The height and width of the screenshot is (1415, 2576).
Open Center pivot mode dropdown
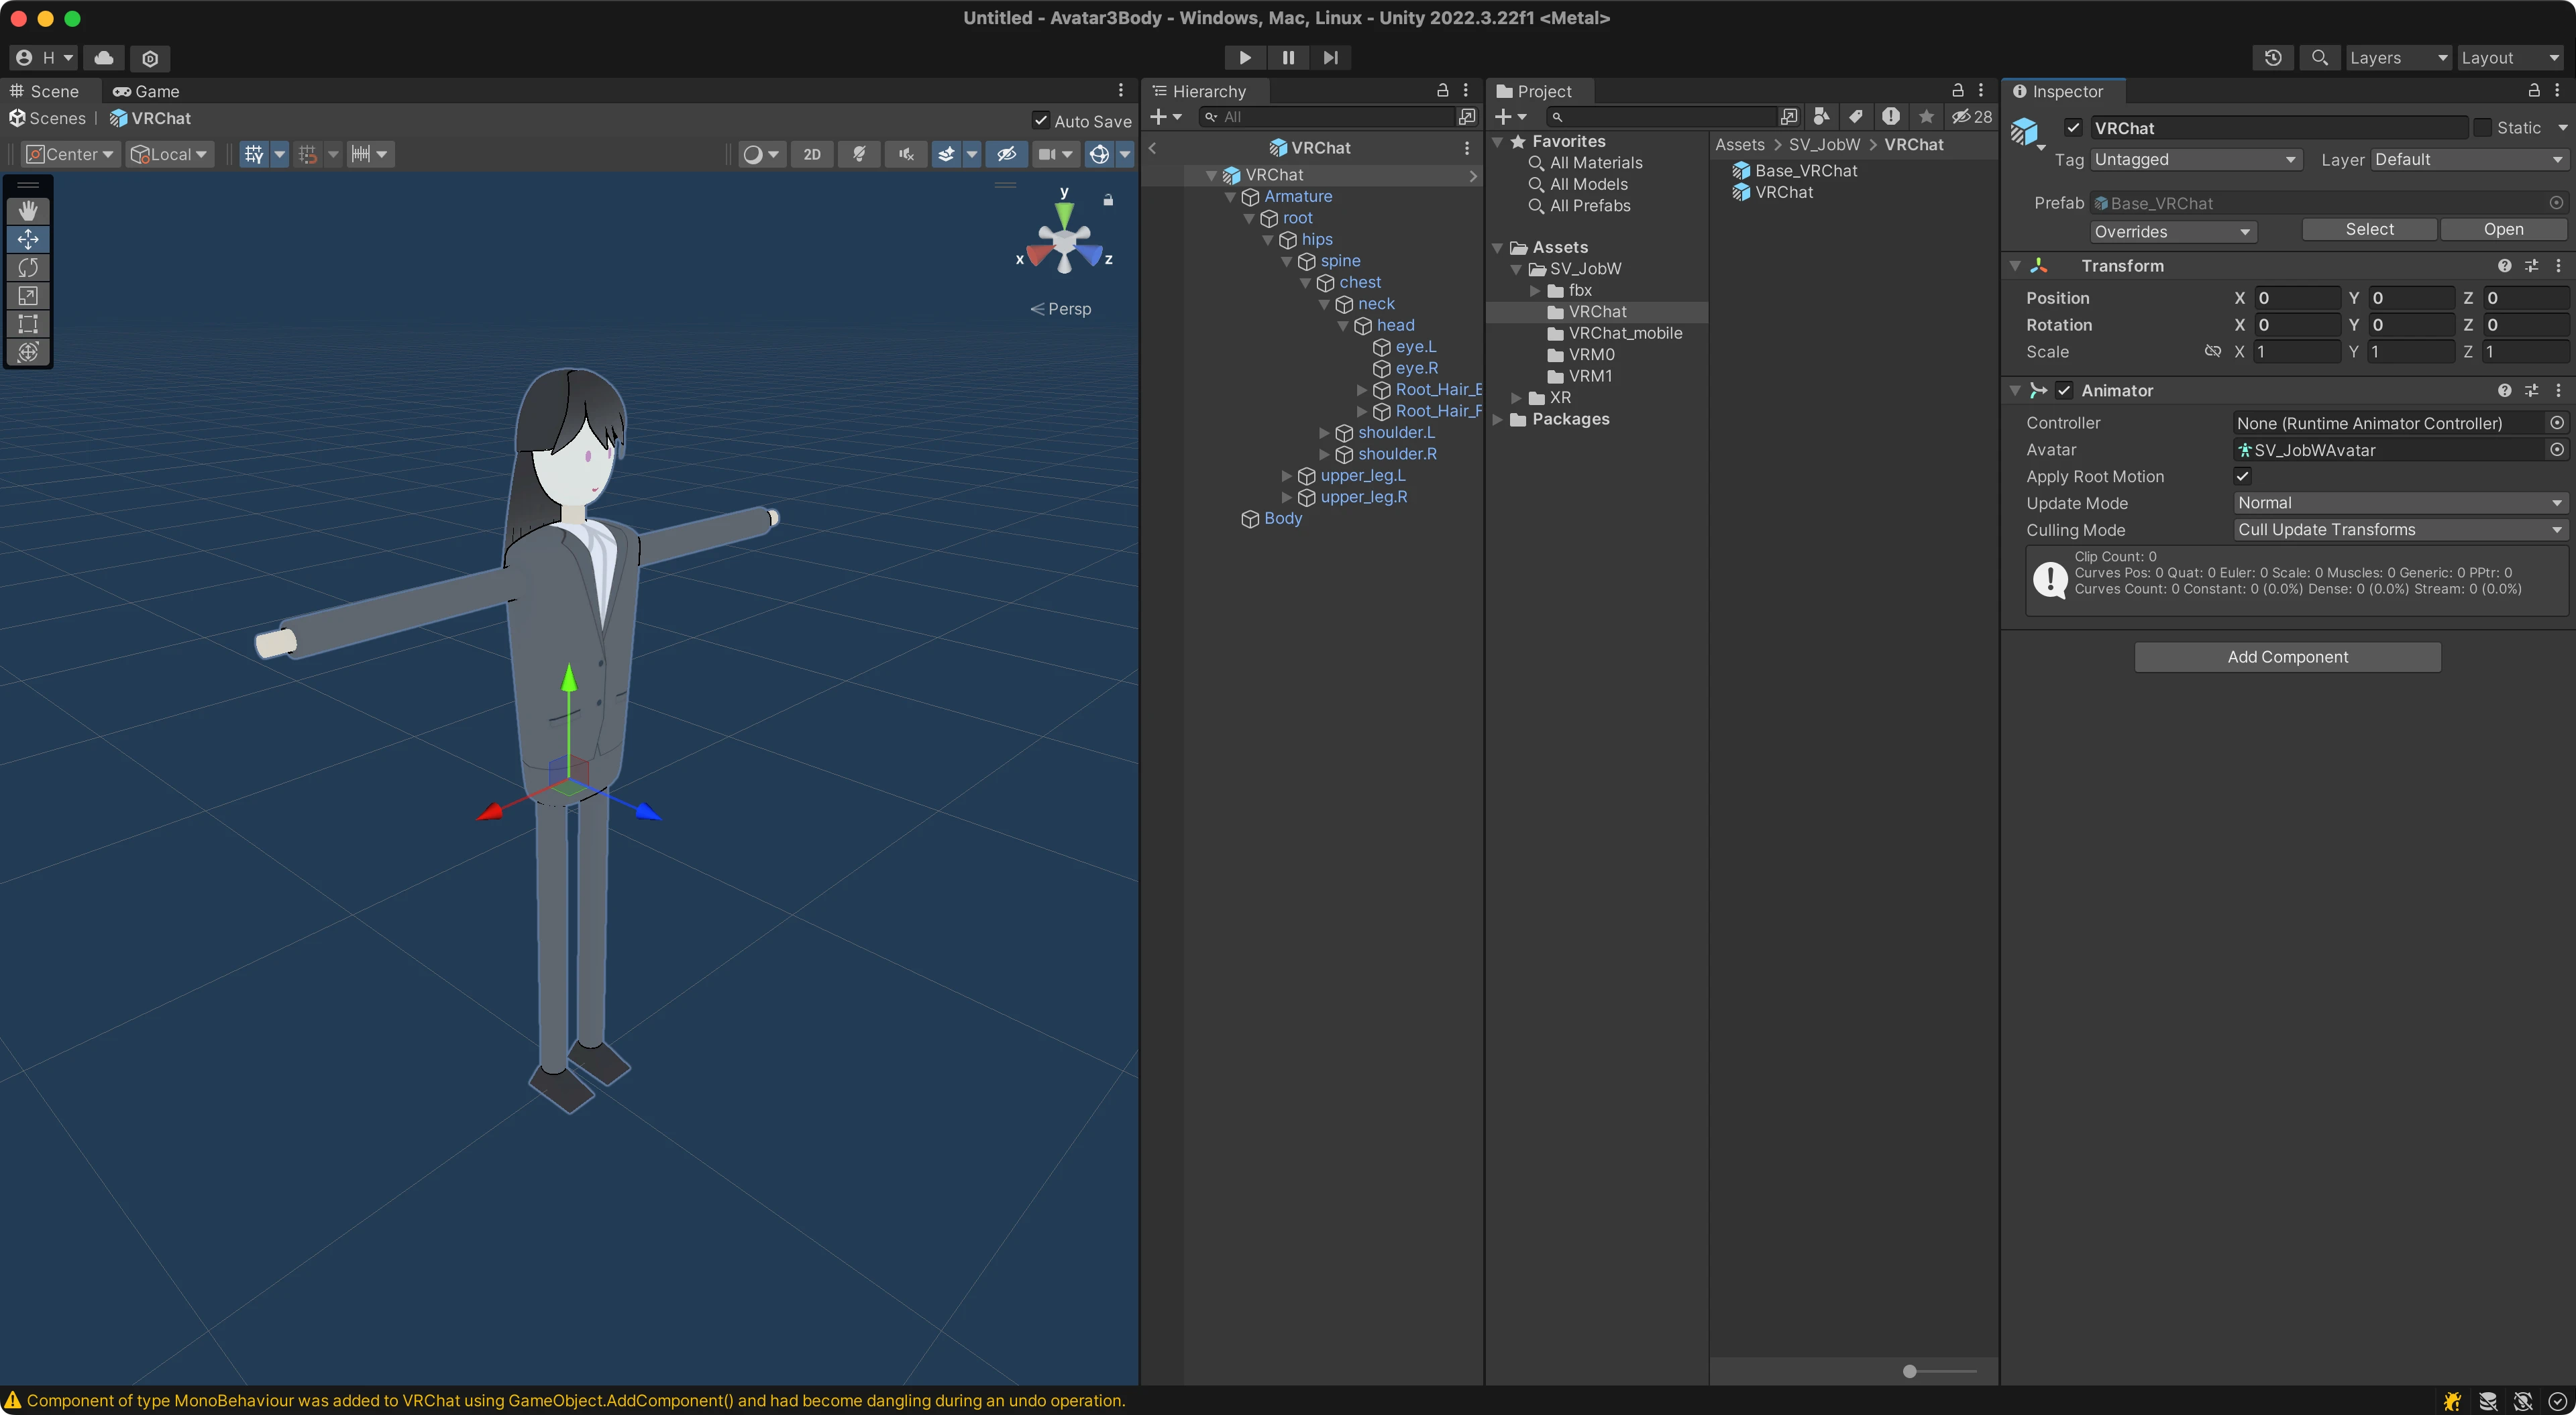(x=70, y=154)
